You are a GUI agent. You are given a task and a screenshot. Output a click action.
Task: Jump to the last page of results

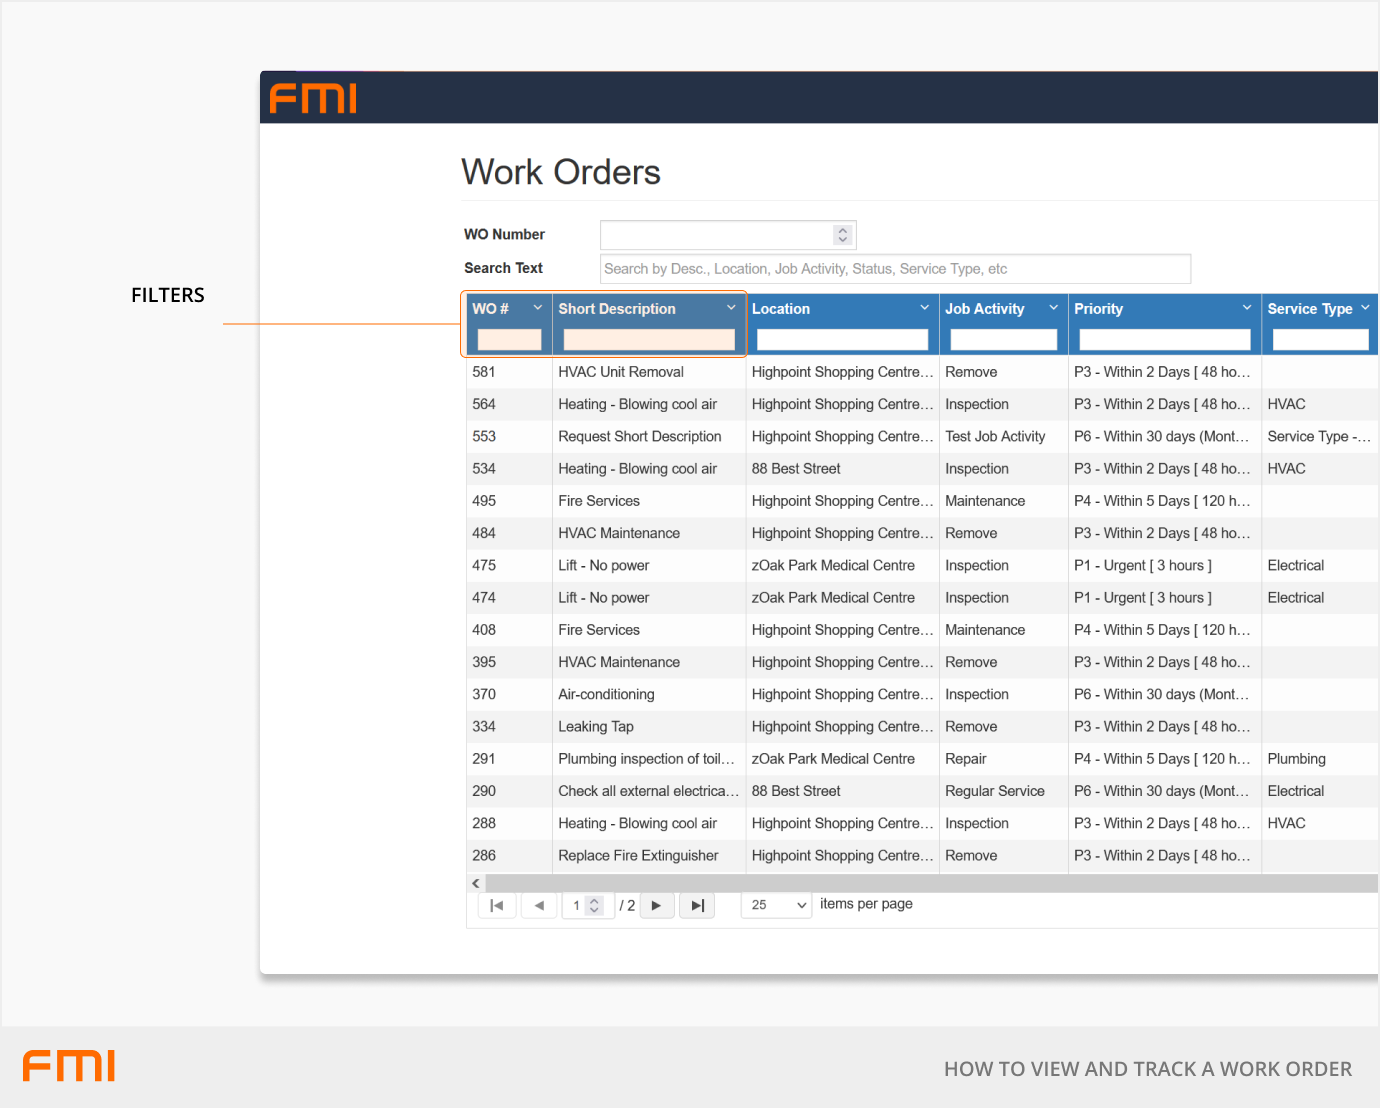(697, 905)
